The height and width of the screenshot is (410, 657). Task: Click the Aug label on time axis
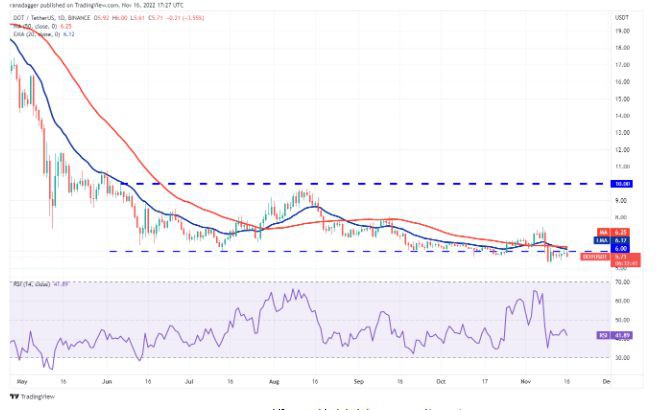[273, 381]
